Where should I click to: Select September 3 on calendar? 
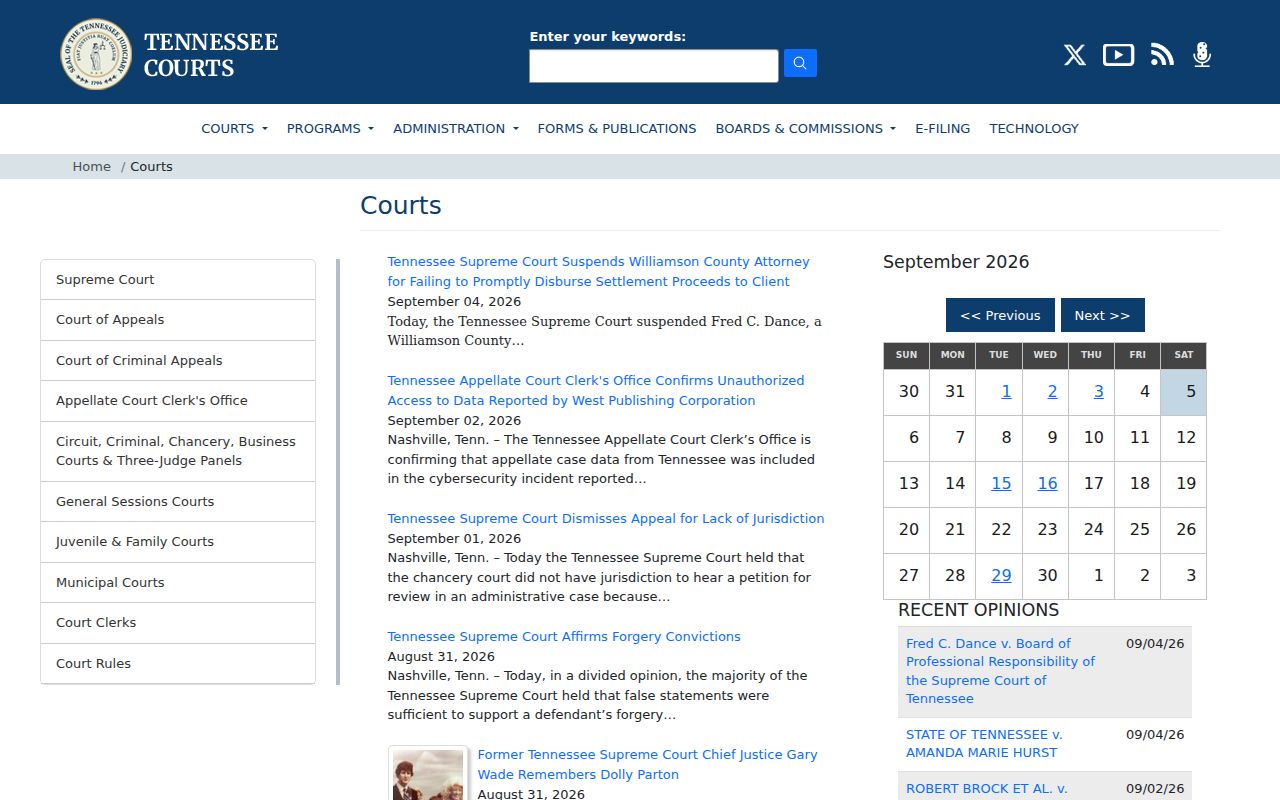pyautogui.click(x=1098, y=392)
